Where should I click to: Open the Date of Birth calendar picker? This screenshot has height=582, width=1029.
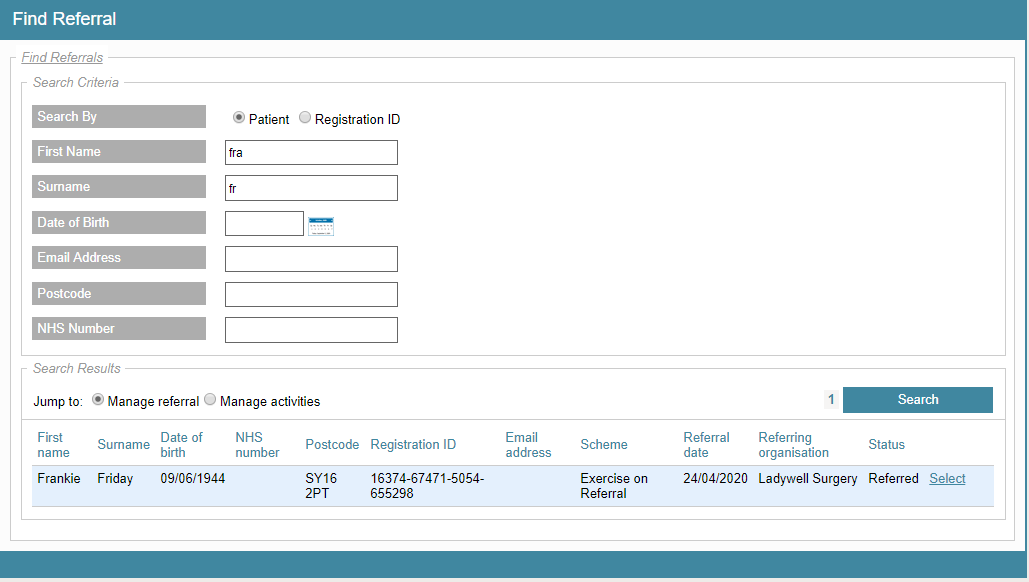point(321,226)
